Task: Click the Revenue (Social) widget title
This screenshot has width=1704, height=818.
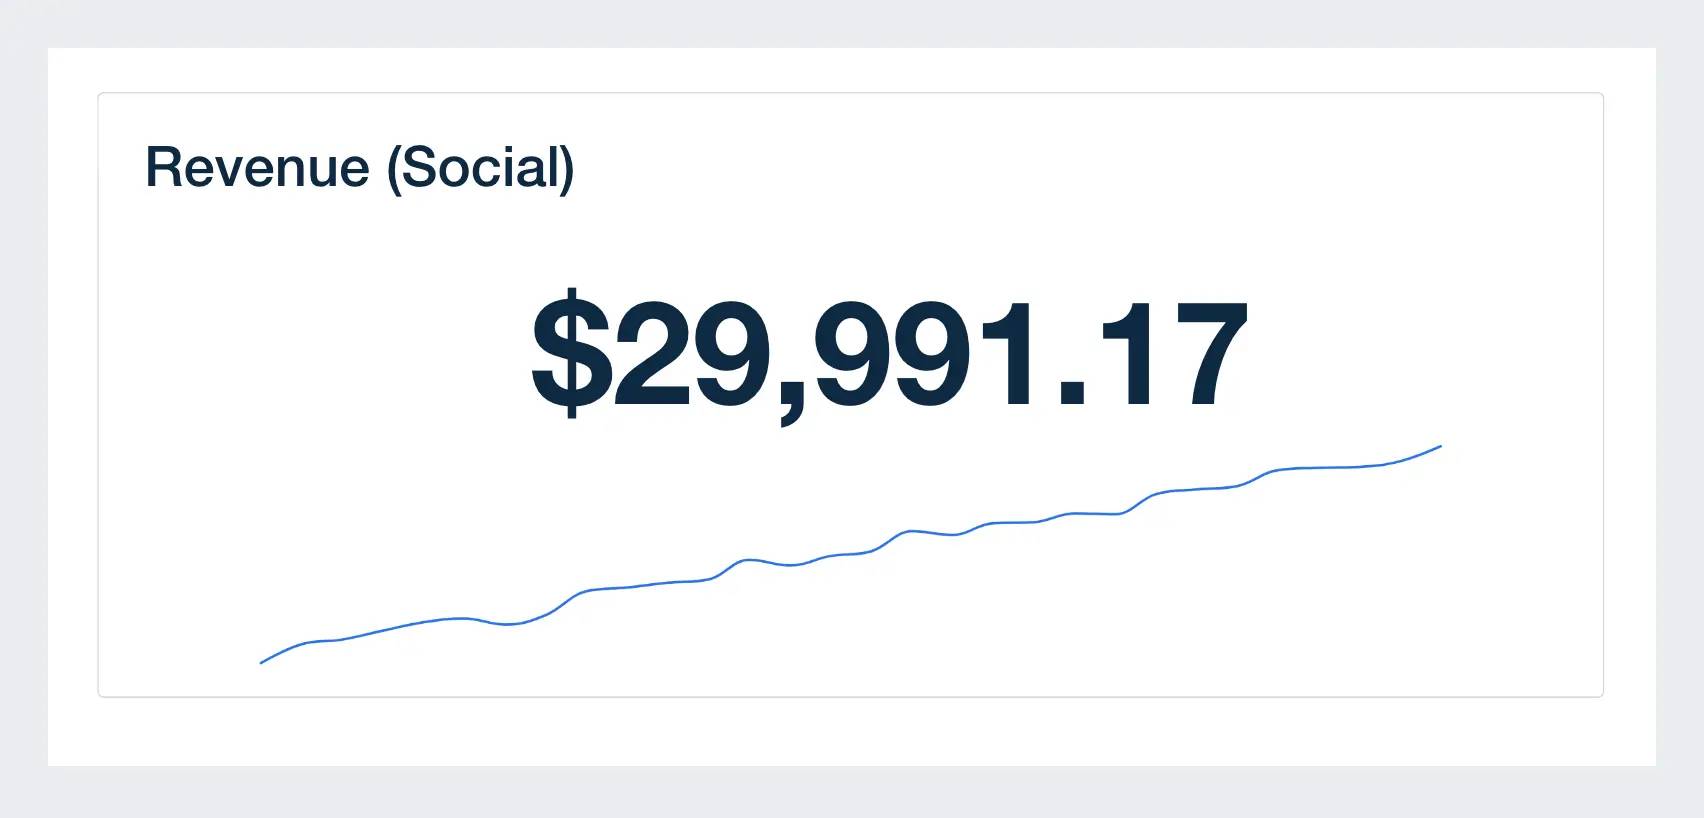Action: click(360, 168)
